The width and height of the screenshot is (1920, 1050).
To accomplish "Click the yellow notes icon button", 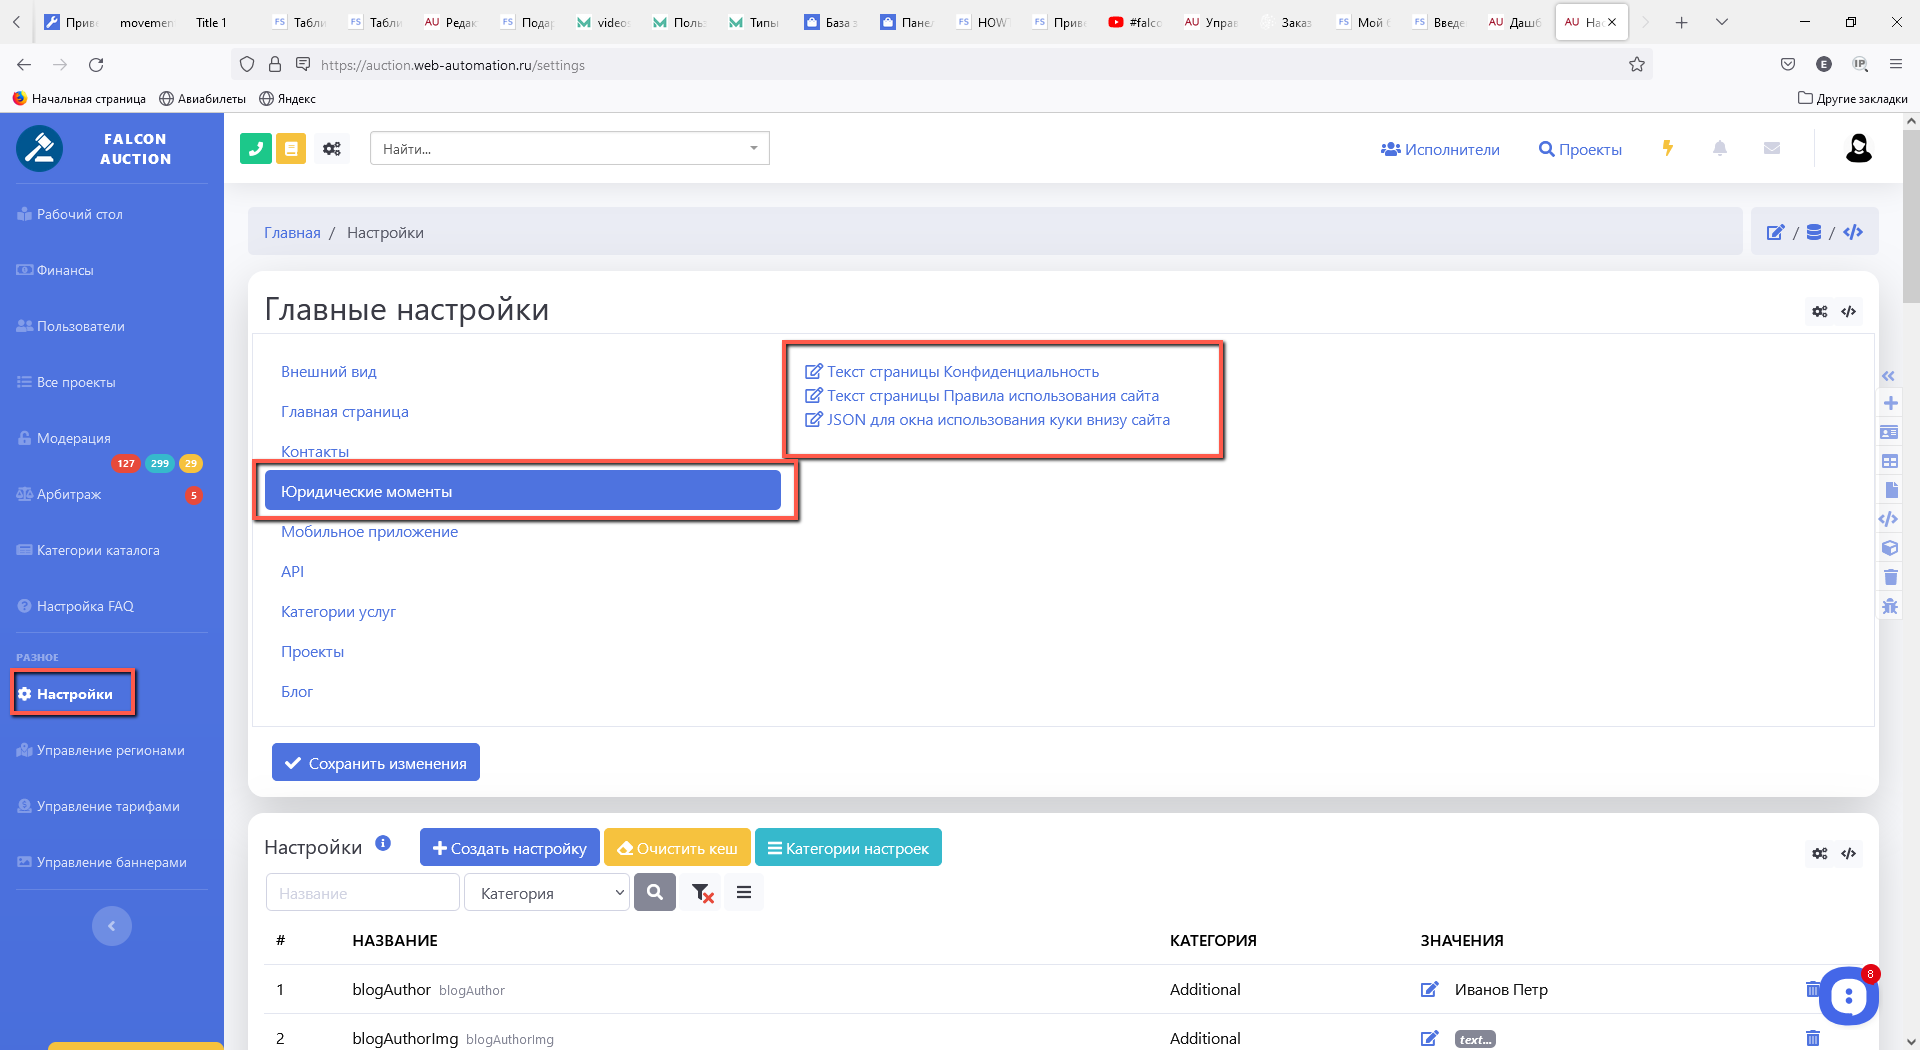I will (x=291, y=149).
